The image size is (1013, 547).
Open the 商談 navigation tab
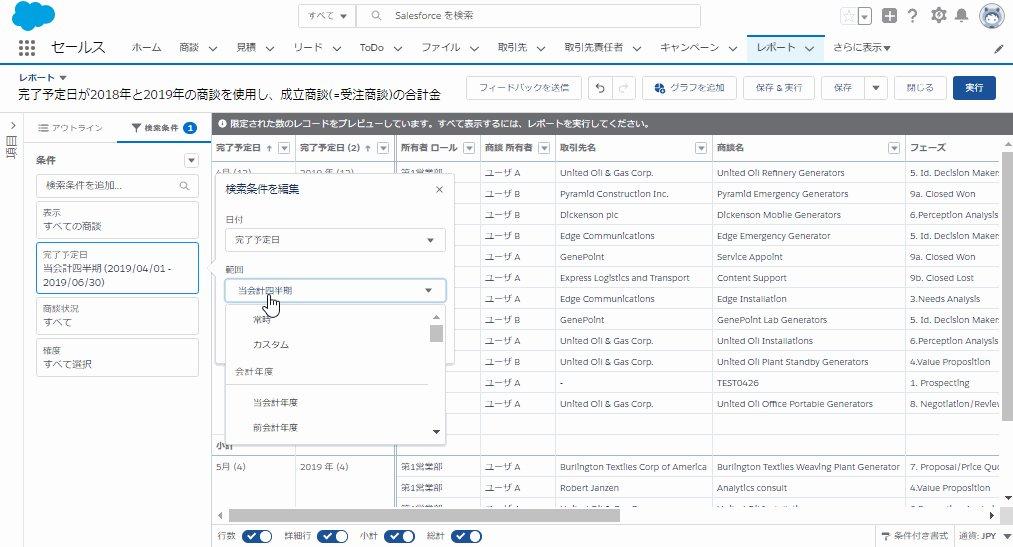point(189,48)
